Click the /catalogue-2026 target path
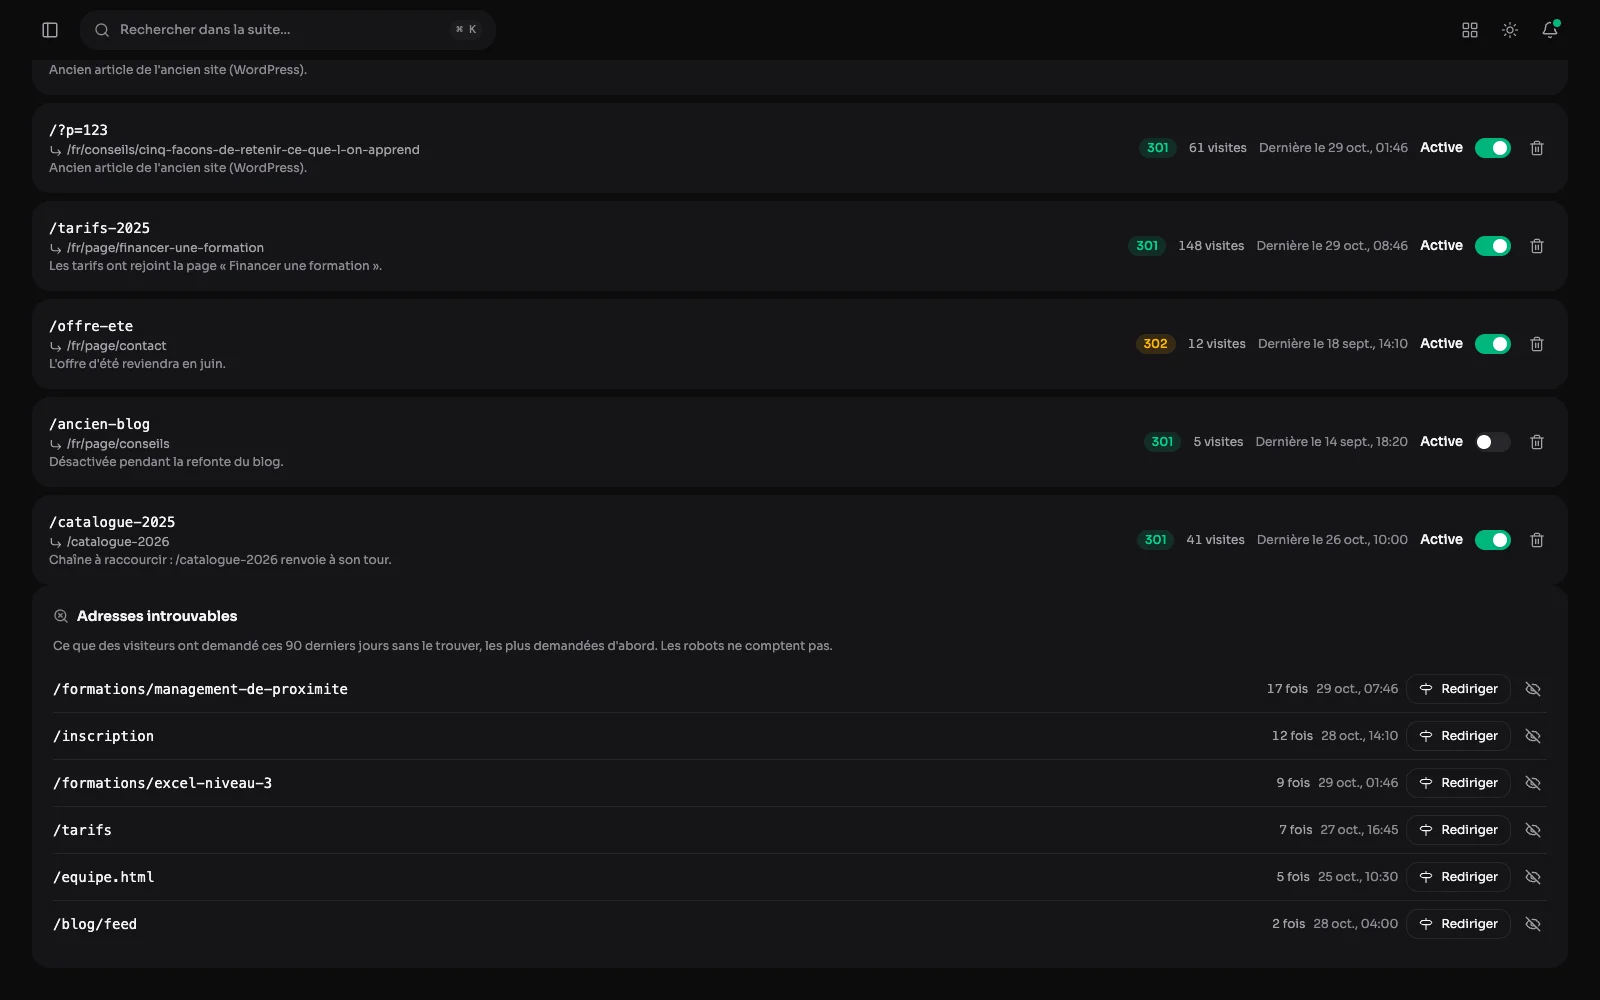This screenshot has height=1000, width=1600. click(x=118, y=542)
